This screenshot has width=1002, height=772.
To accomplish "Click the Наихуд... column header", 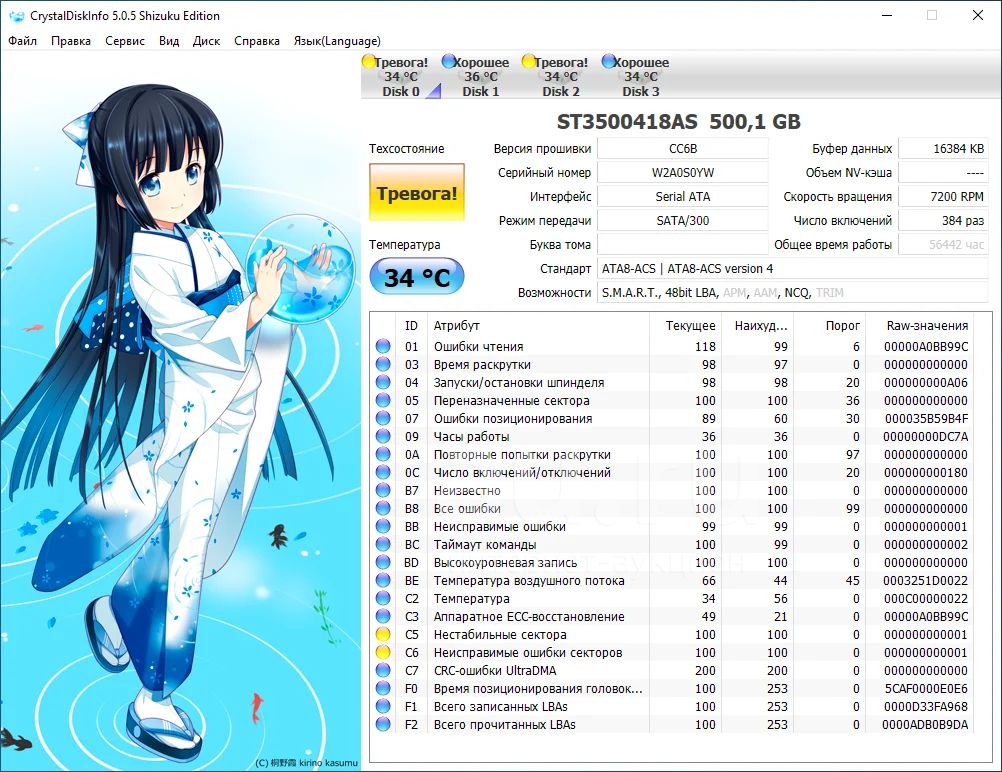I will (x=758, y=325).
